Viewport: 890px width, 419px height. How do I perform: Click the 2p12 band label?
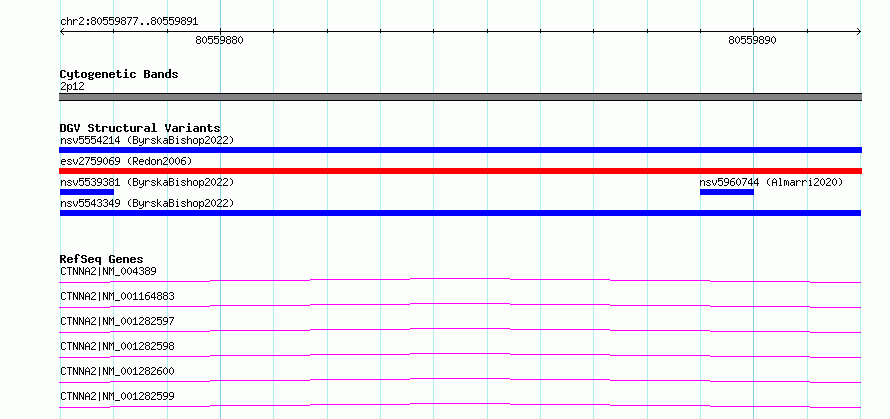(72, 87)
